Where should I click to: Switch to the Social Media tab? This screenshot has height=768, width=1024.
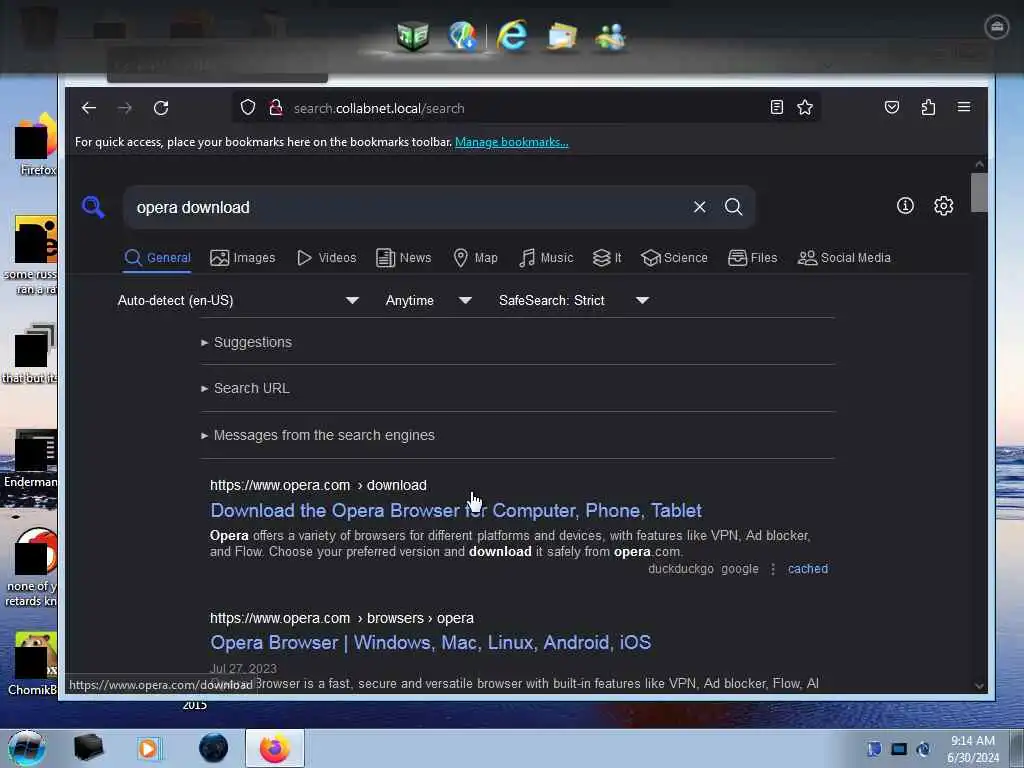(x=844, y=257)
